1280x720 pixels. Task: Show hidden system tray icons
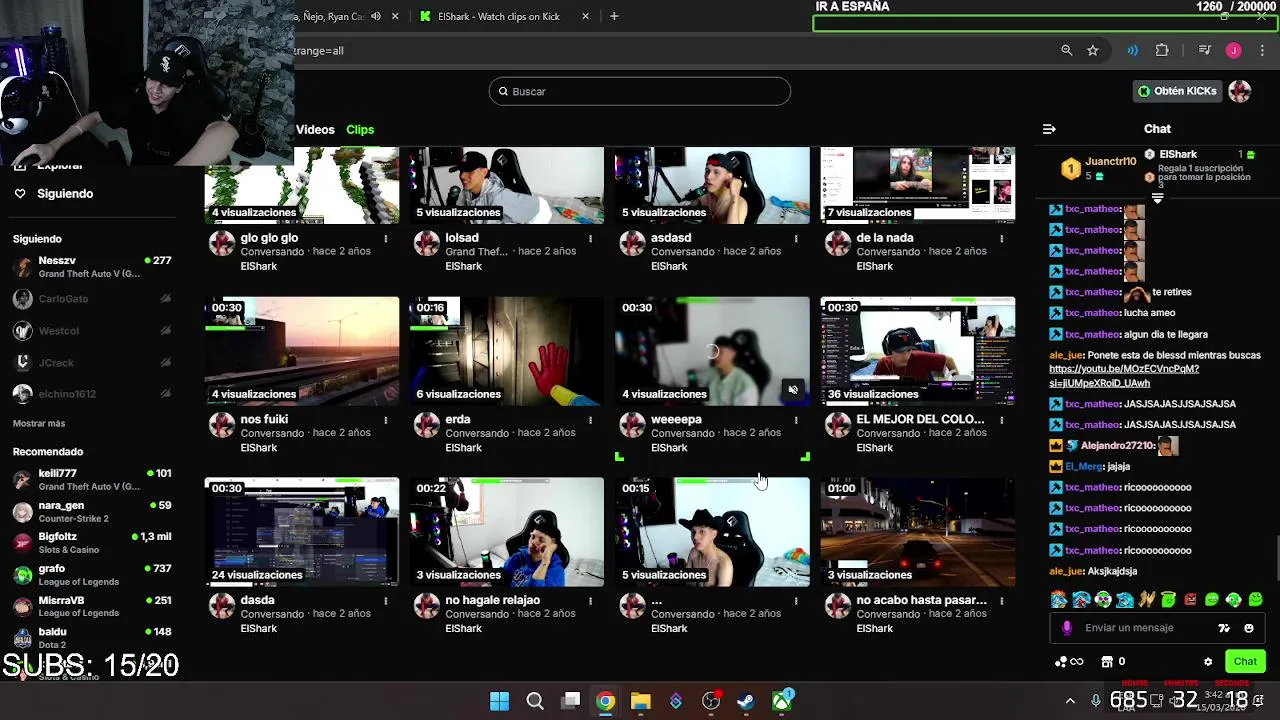tap(1070, 701)
